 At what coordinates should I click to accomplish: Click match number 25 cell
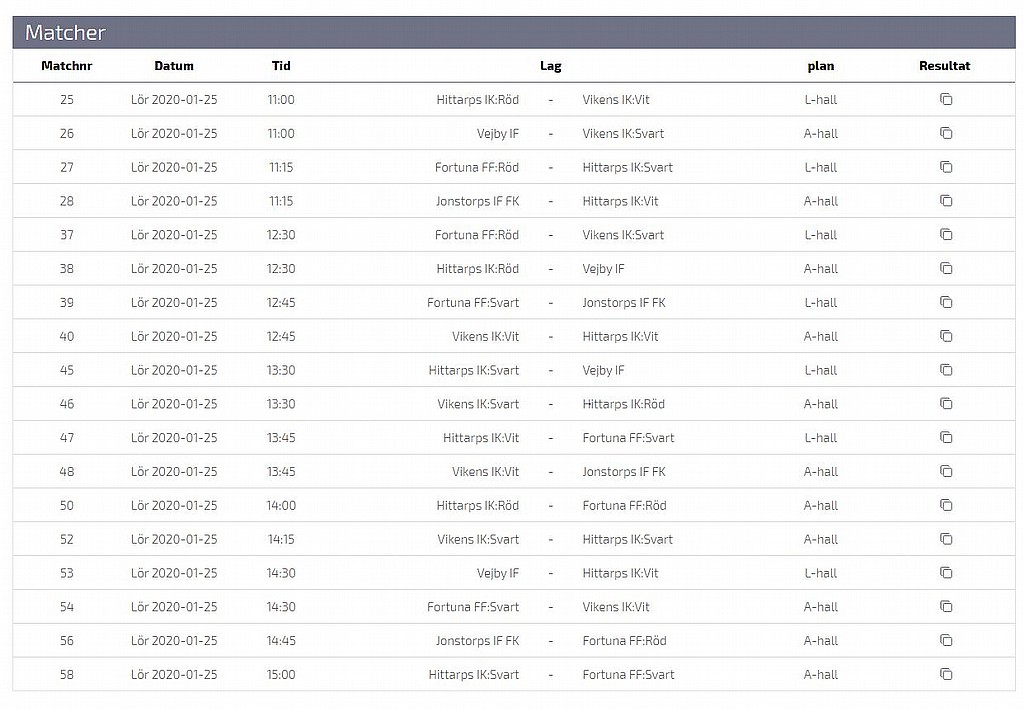click(x=67, y=100)
